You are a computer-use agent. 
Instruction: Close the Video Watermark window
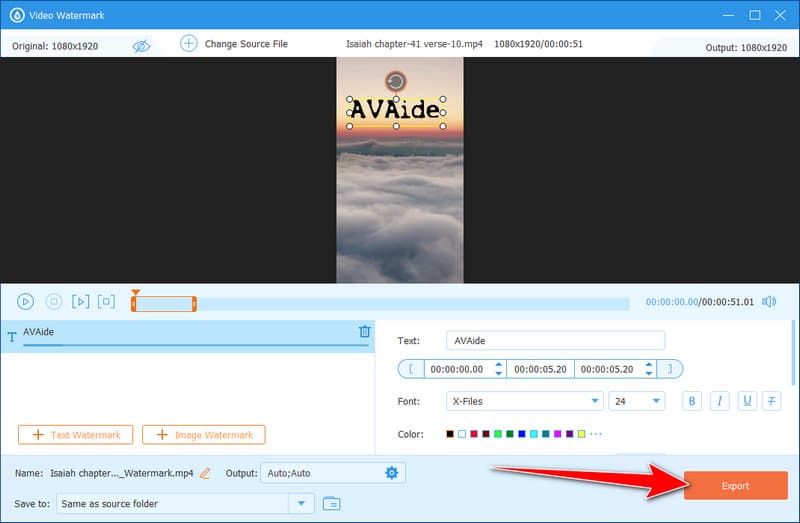coord(780,15)
